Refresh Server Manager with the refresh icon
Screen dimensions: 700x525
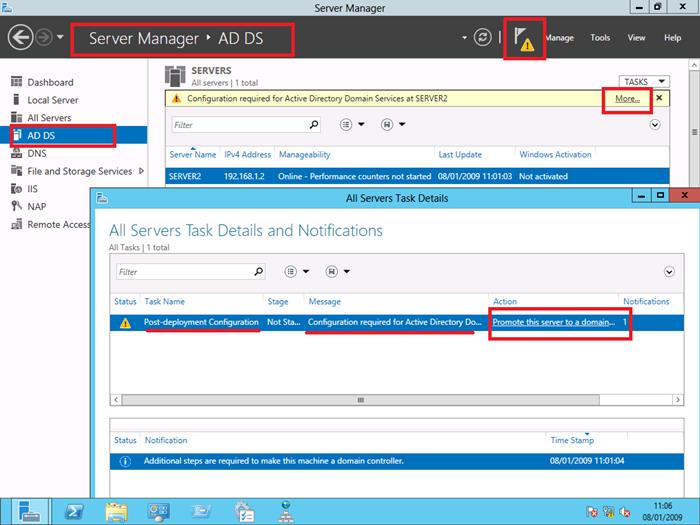click(x=483, y=37)
